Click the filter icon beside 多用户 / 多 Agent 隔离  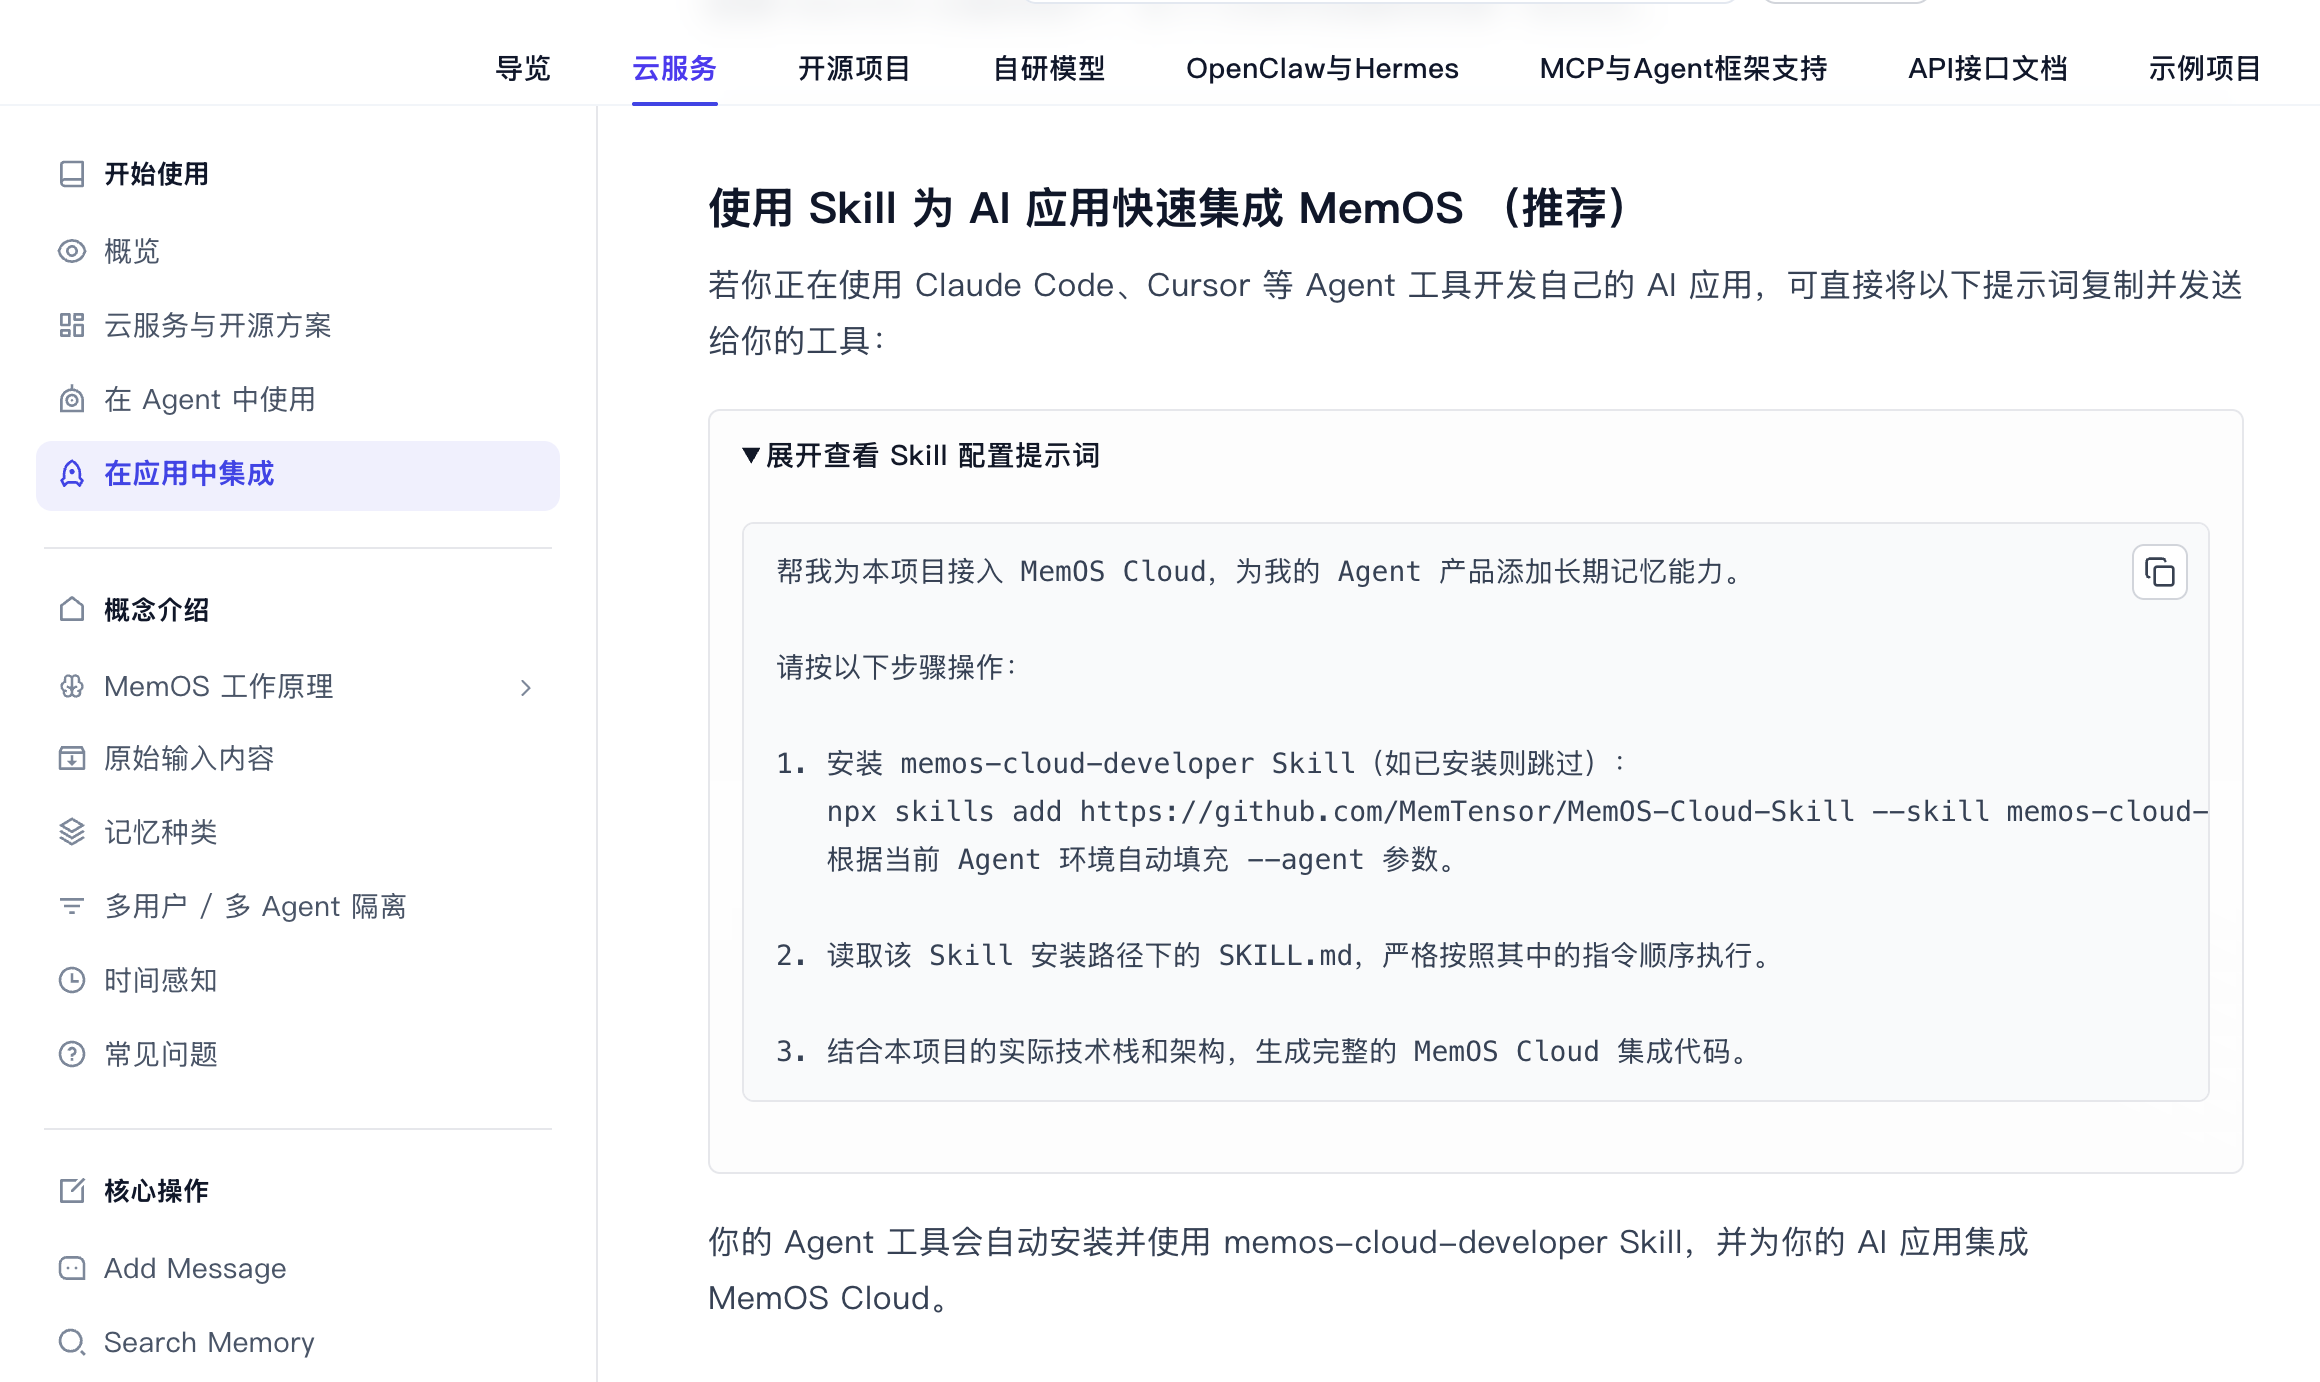tap(72, 906)
